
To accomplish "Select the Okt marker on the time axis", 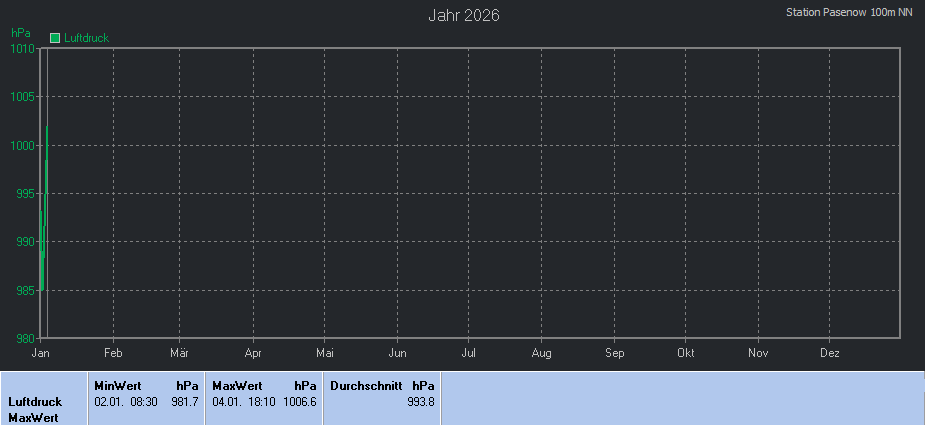I will (686, 353).
